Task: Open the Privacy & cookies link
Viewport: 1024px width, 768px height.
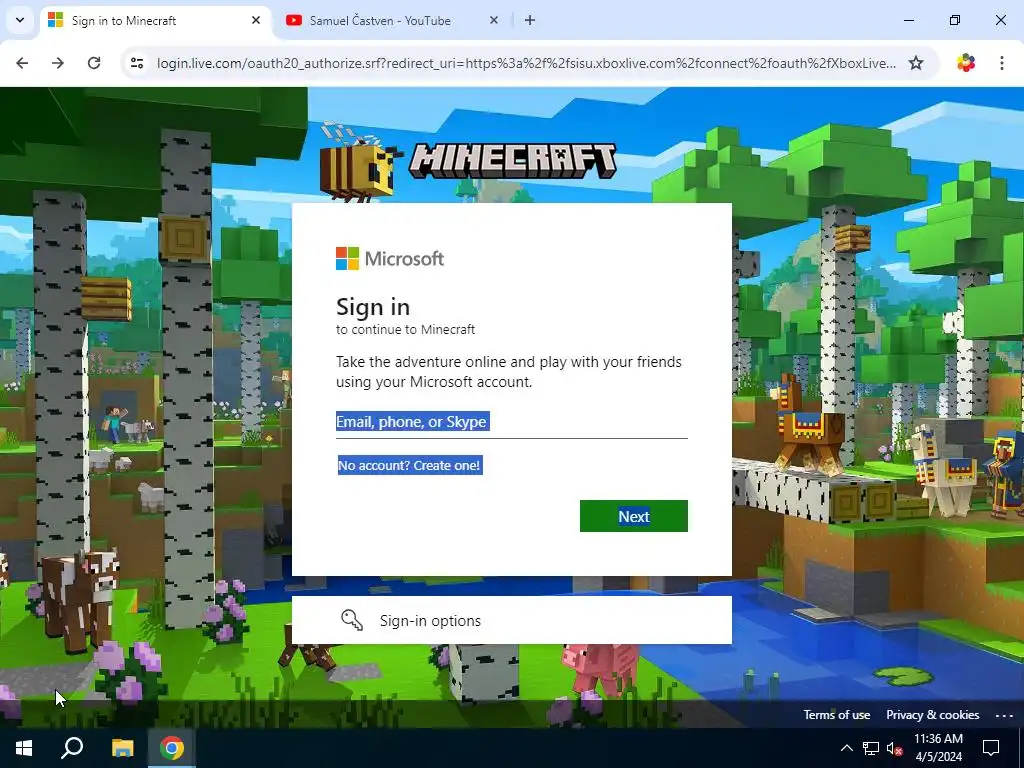Action: [x=933, y=714]
